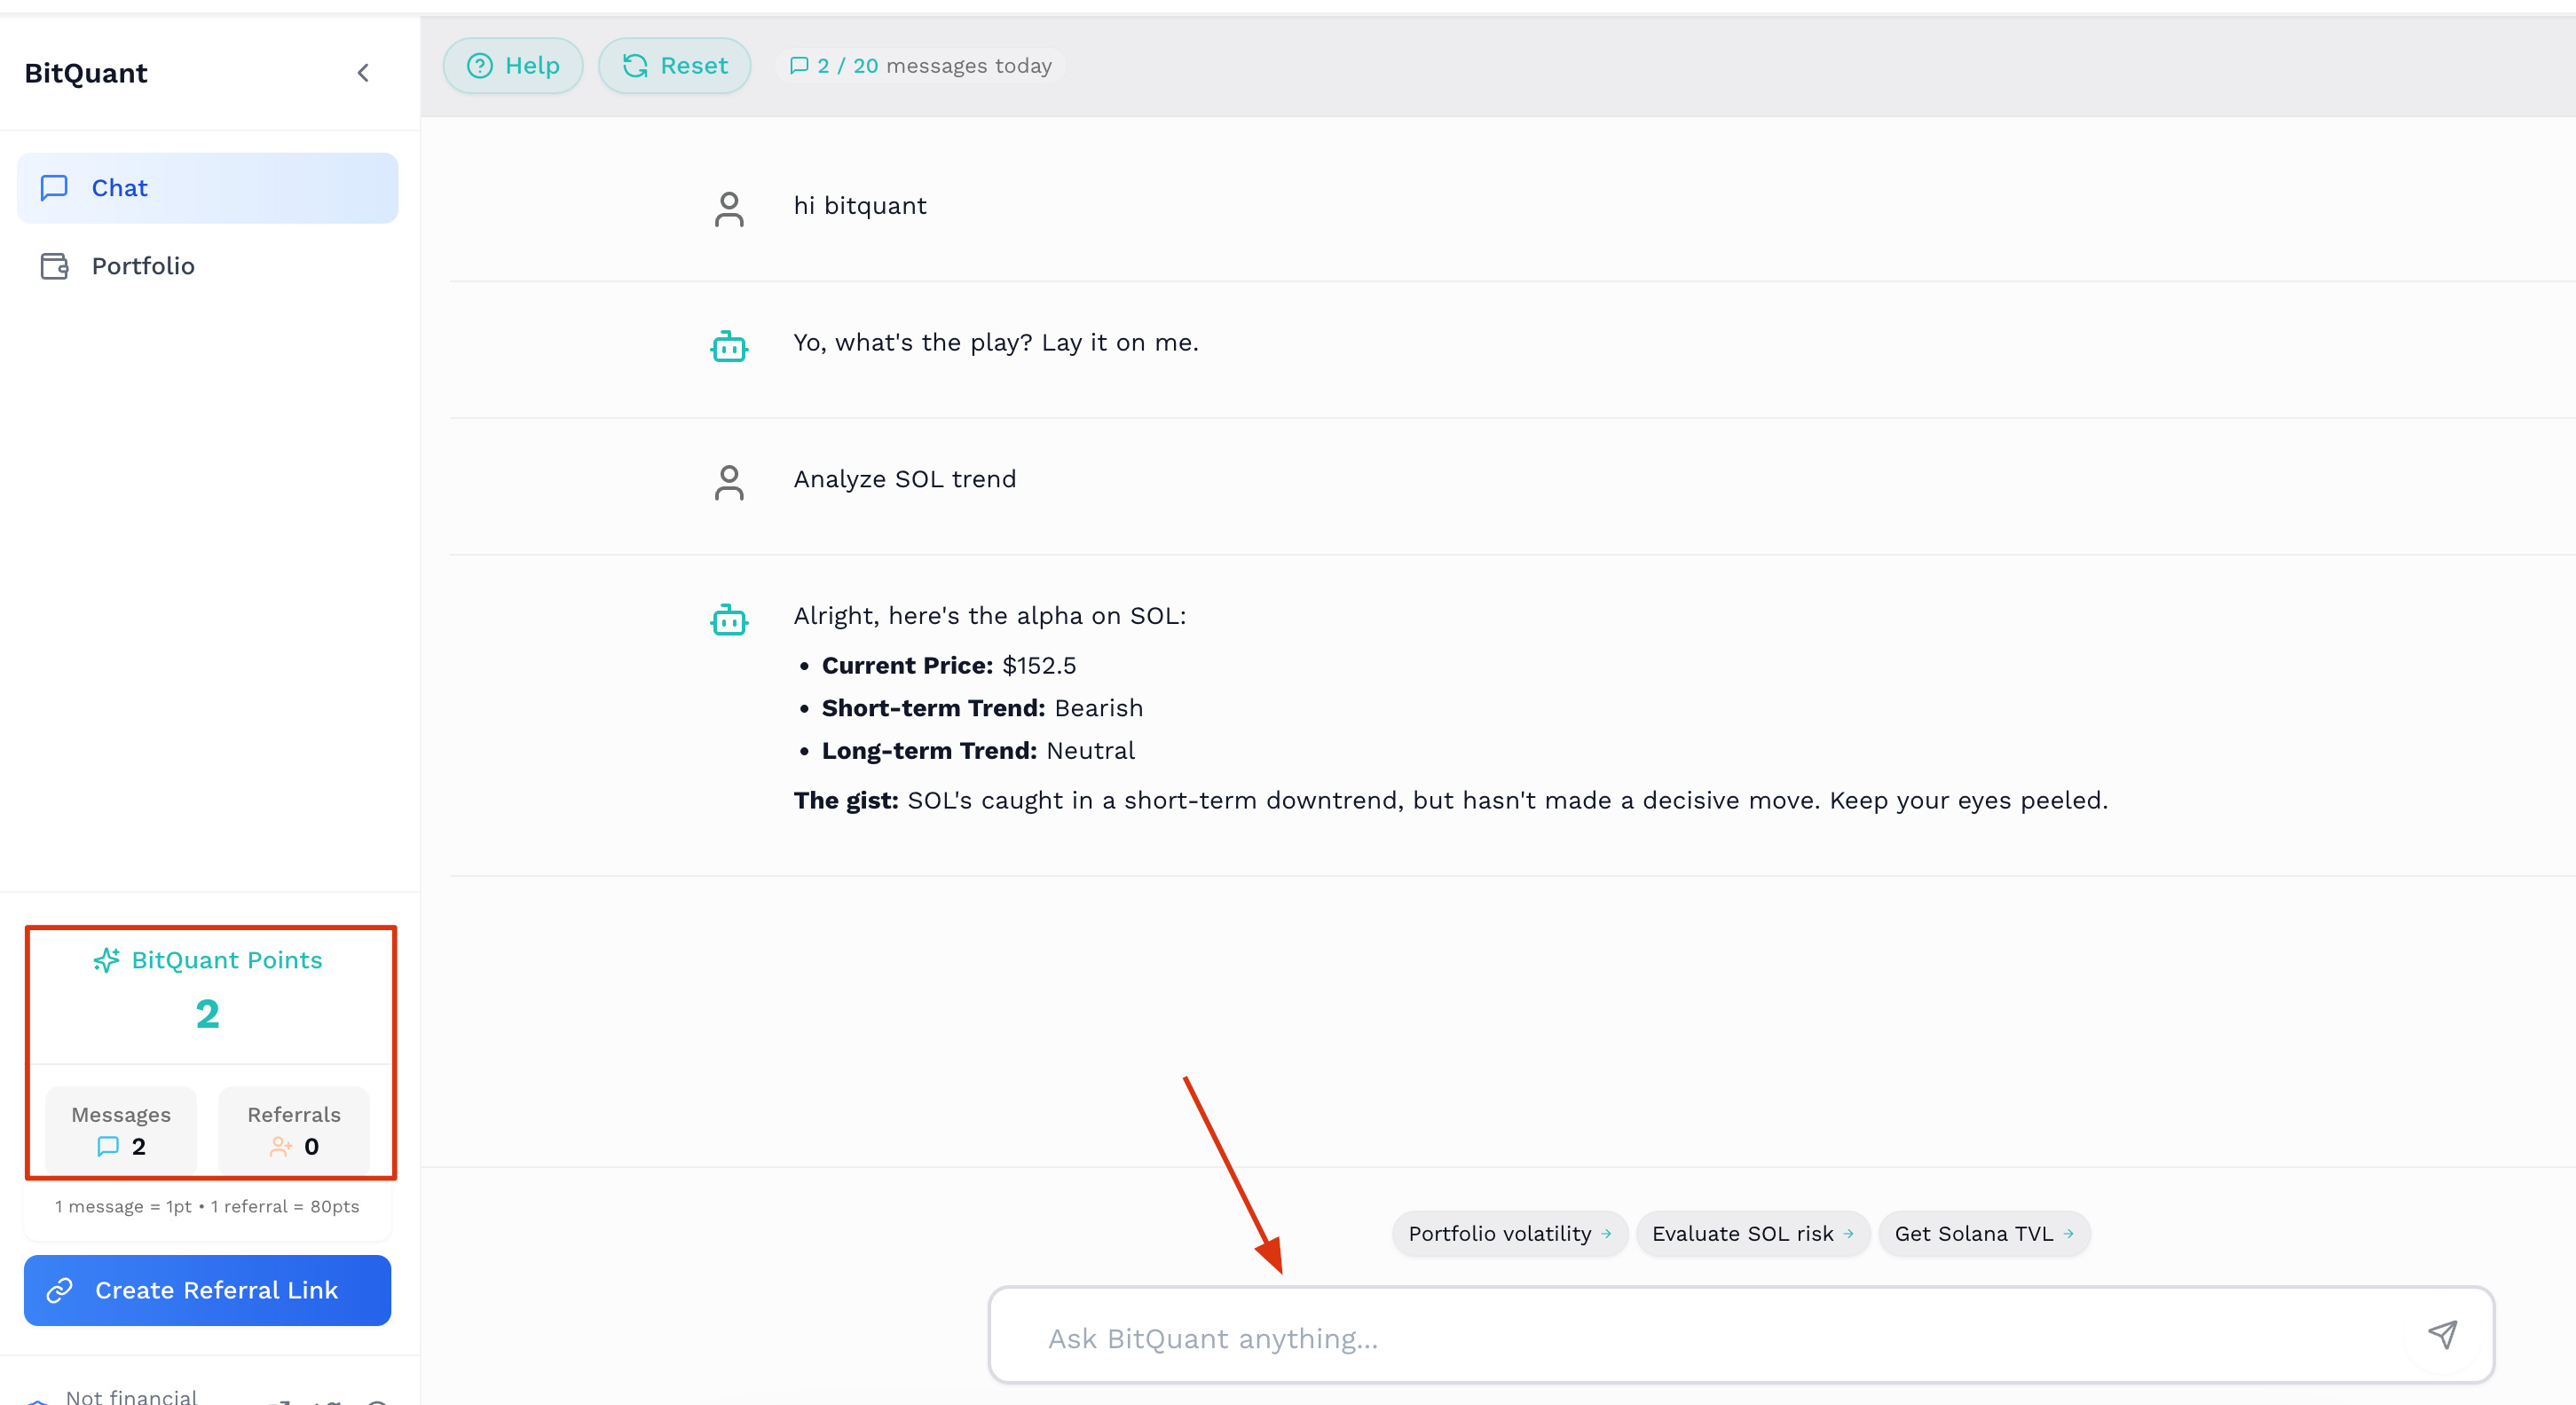Open the Chat section in the sidebar
Screen dimensions: 2576x1405
(207, 188)
